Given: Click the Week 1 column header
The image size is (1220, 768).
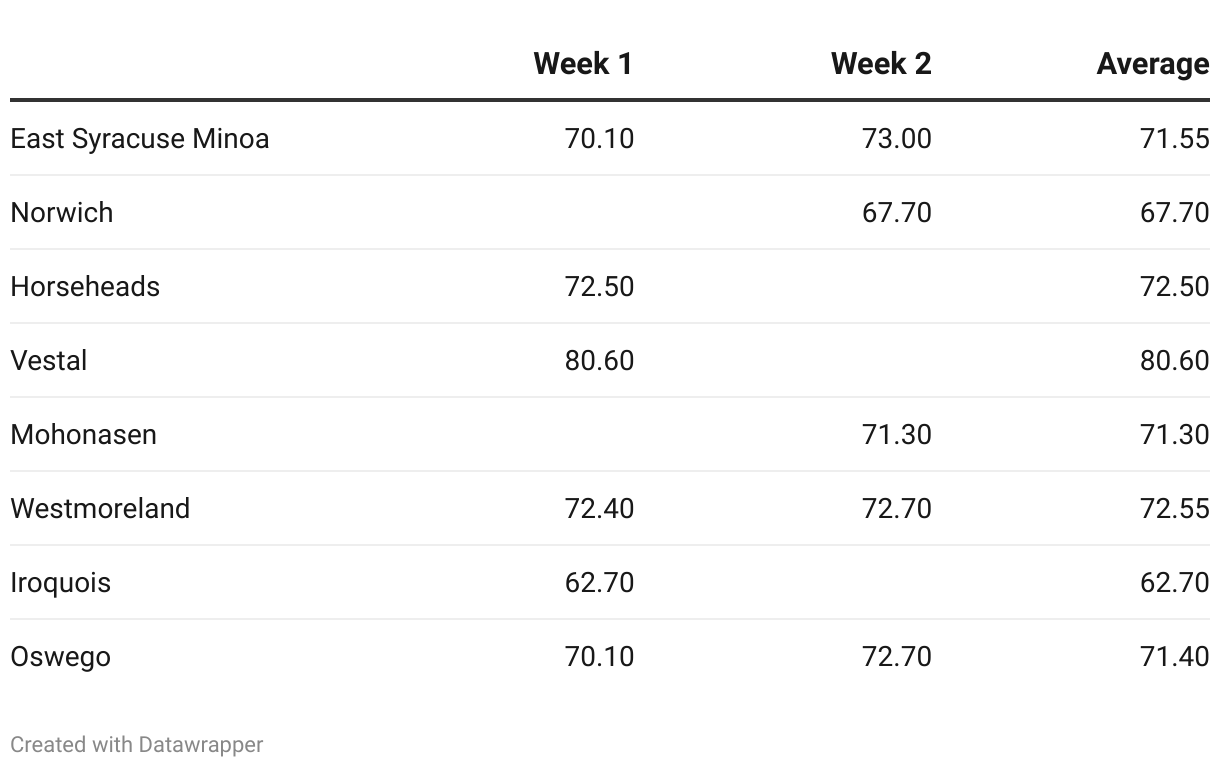Looking at the screenshot, I should (x=583, y=64).
